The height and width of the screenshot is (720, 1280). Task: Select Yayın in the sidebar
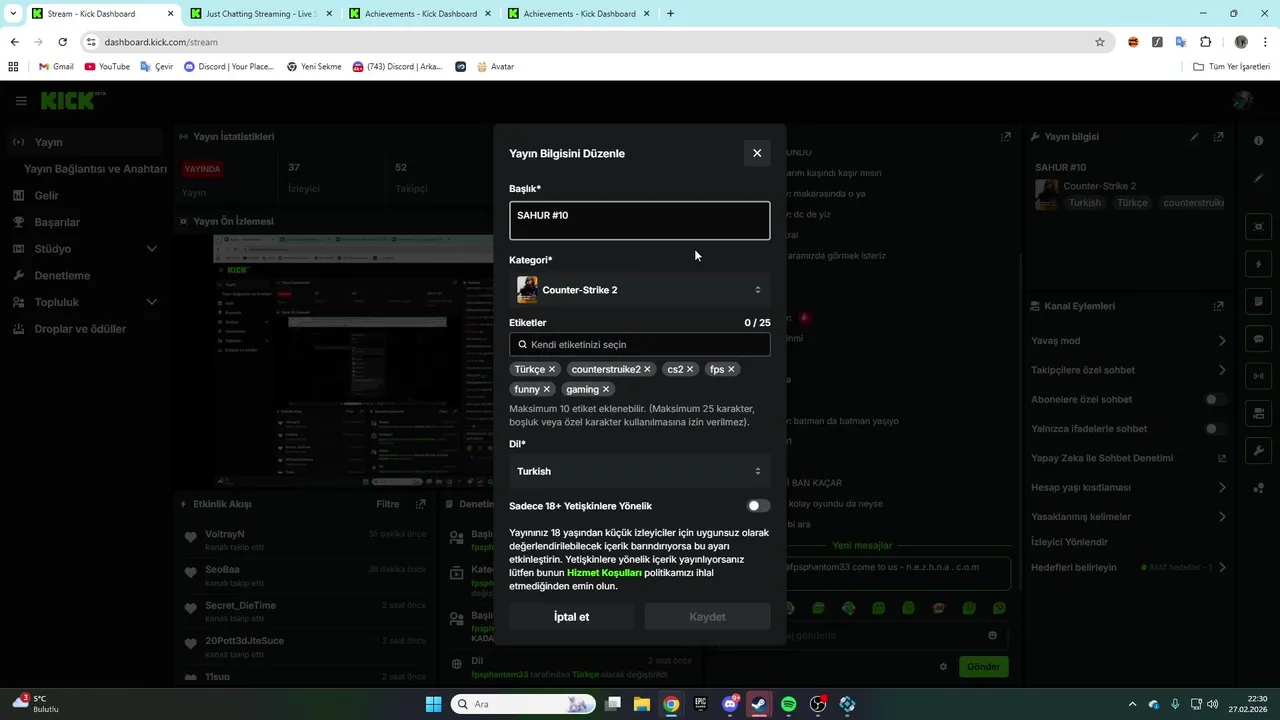(x=83, y=142)
